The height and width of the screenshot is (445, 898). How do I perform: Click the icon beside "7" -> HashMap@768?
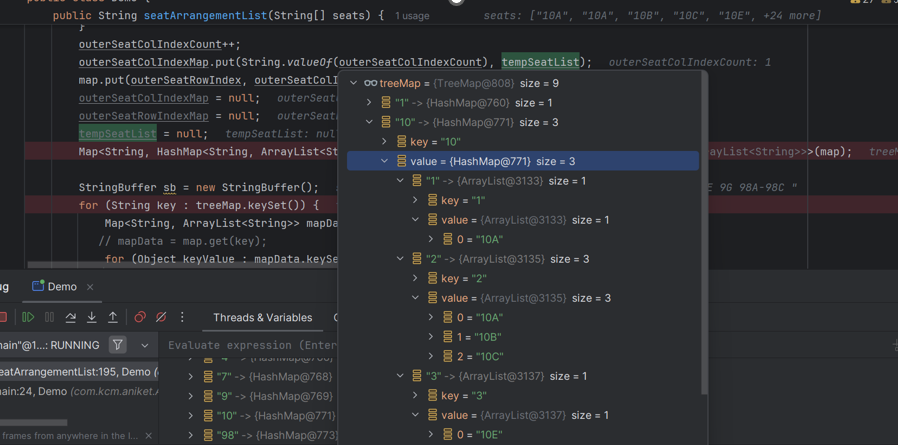(207, 376)
